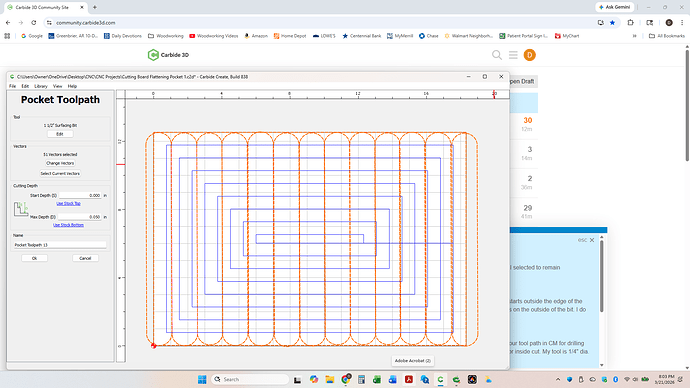Click the Use Stock Bottom link

(68, 225)
